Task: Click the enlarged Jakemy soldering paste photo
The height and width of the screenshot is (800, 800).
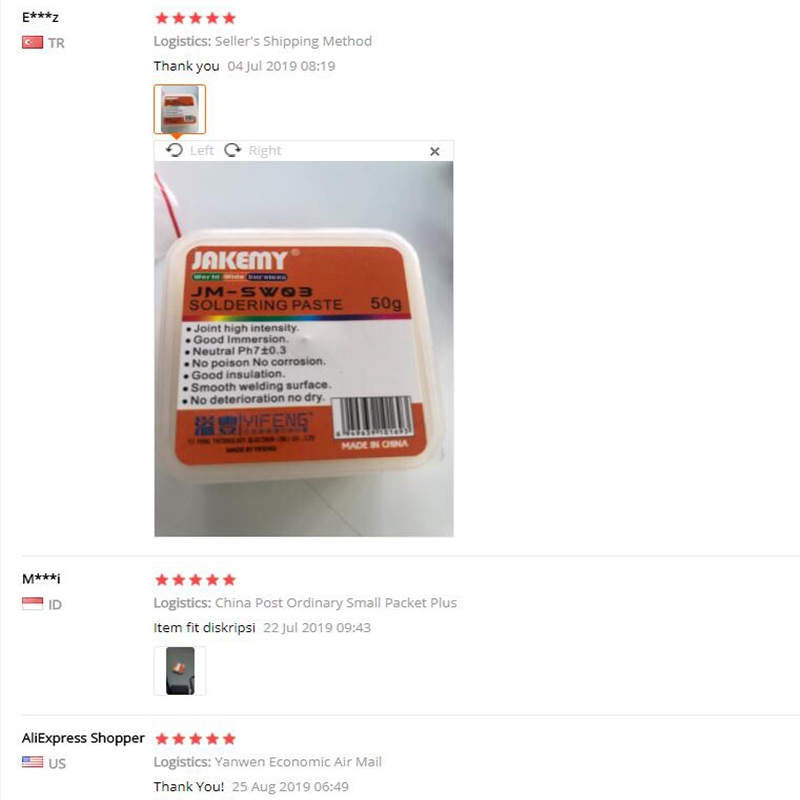Action: coord(304,348)
